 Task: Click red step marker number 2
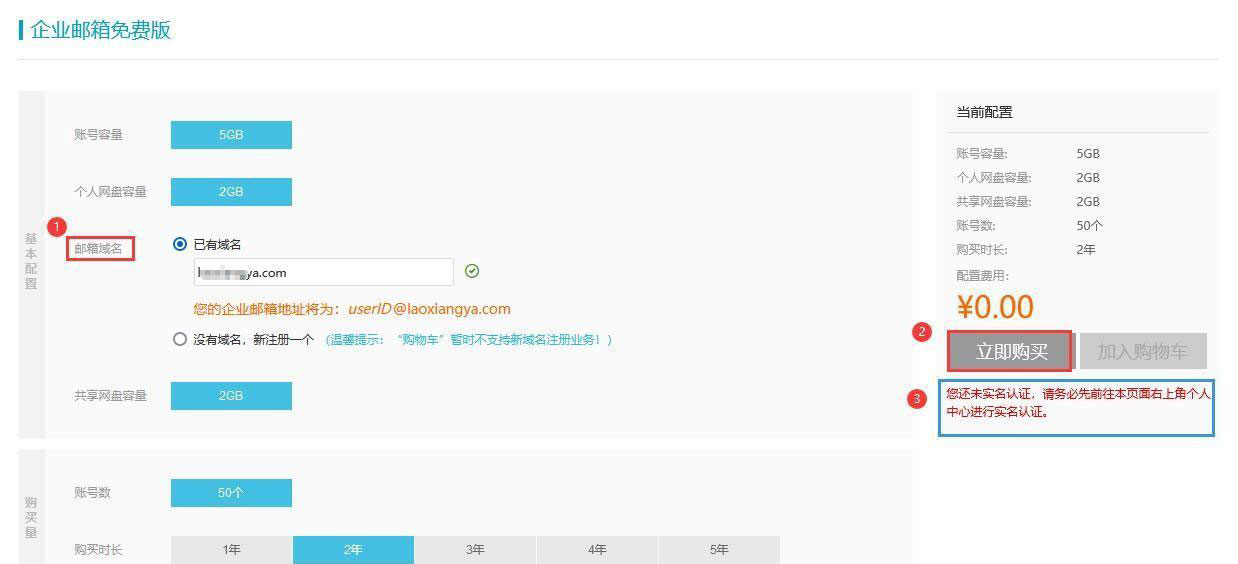922,332
